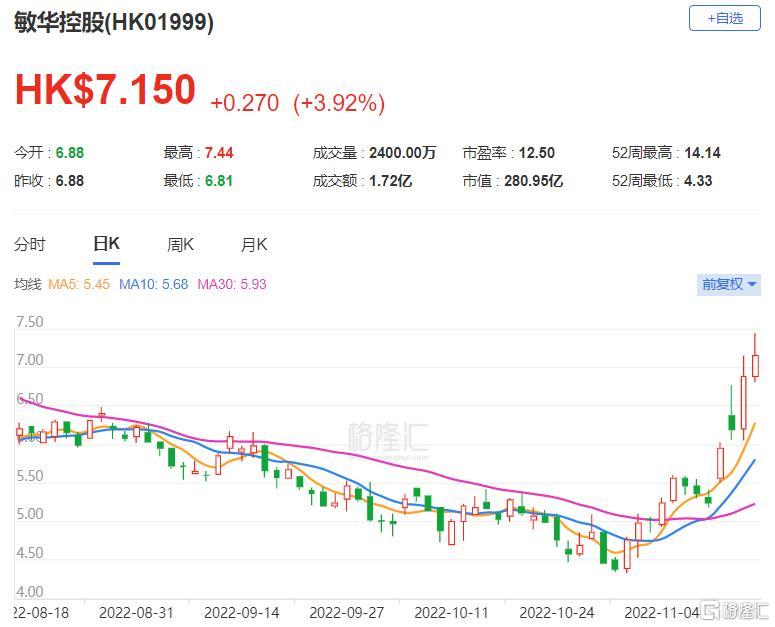The height and width of the screenshot is (627, 775).
Task: Click the 7.00 price axis label
Action: coord(30,360)
